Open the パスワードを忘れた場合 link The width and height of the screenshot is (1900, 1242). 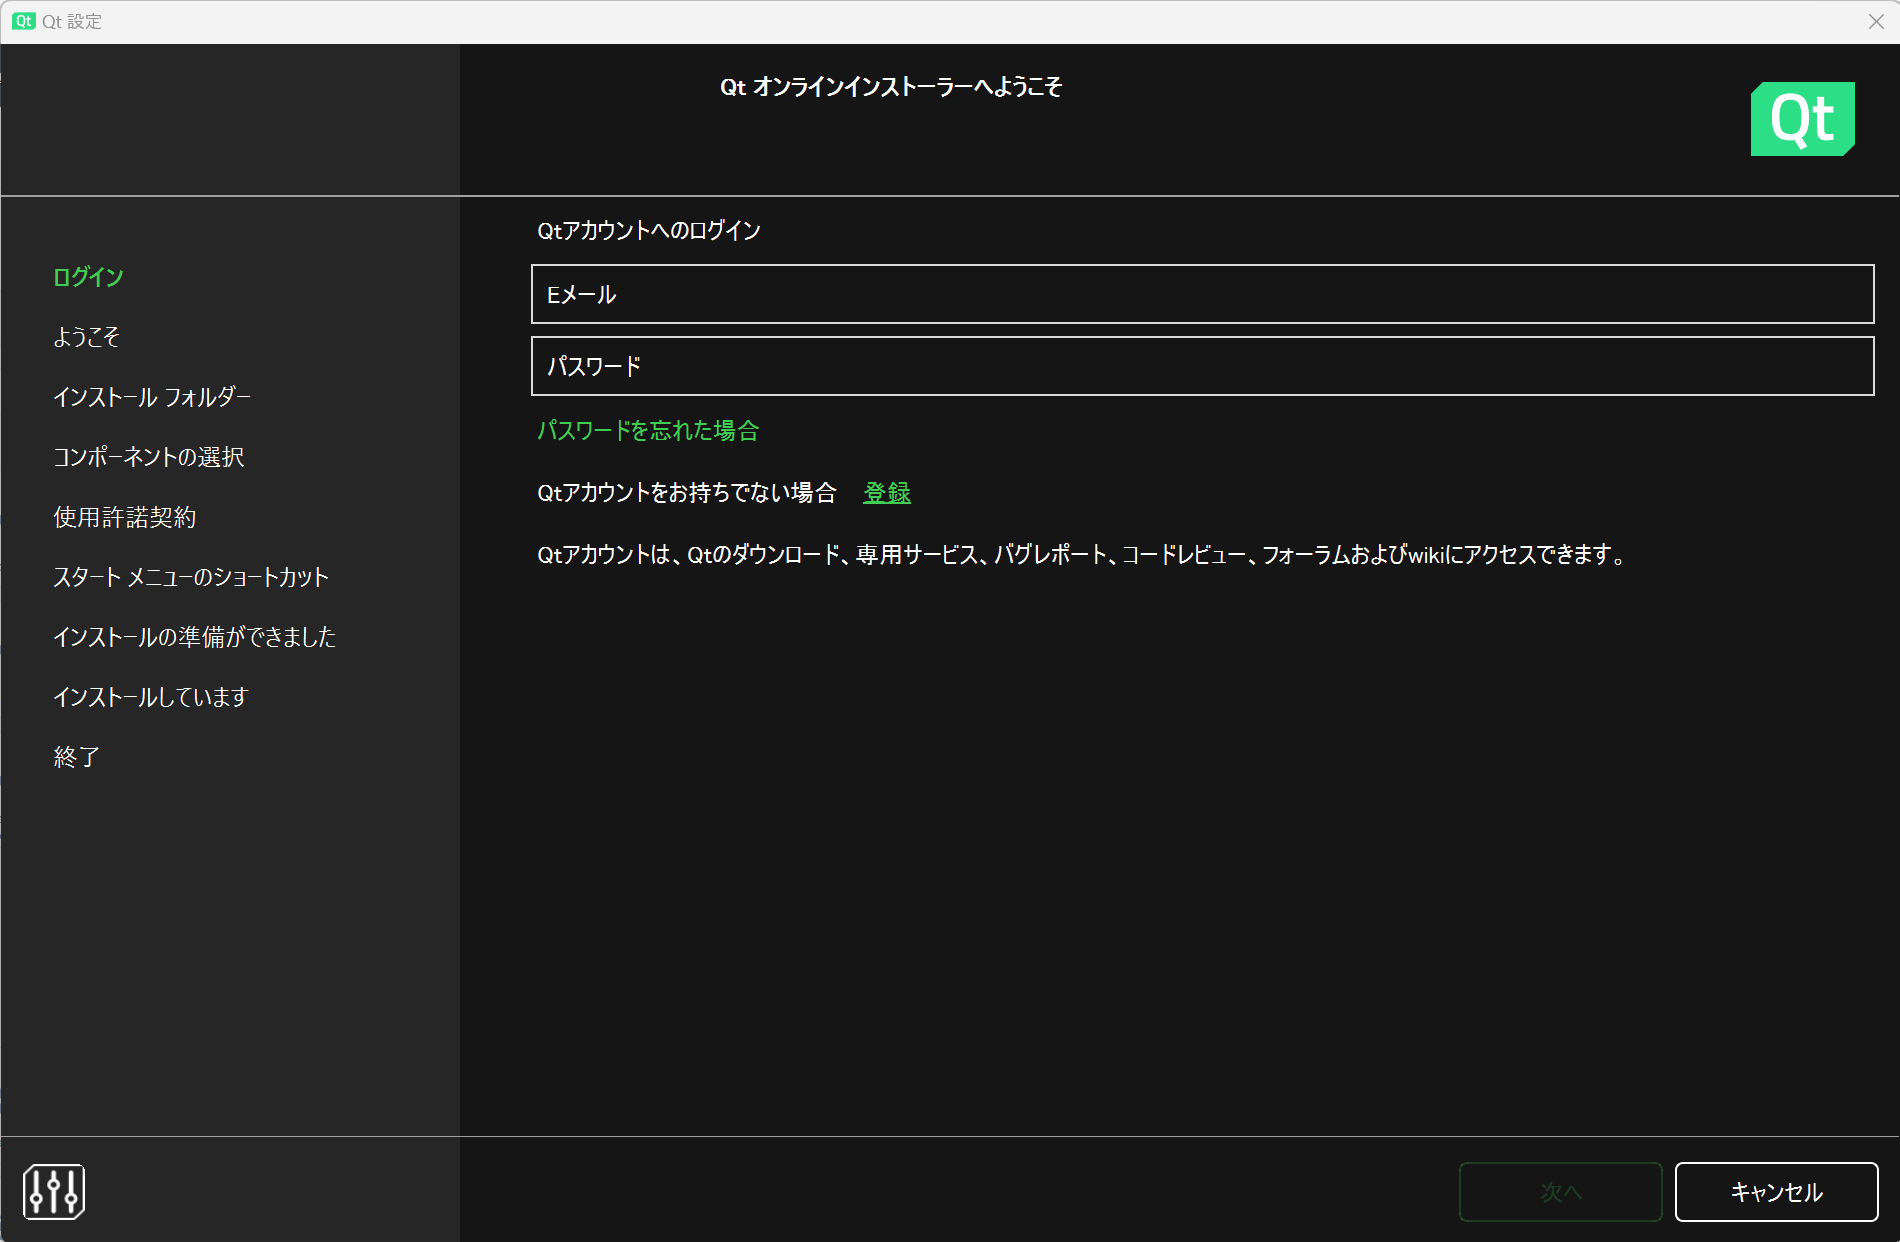click(648, 431)
